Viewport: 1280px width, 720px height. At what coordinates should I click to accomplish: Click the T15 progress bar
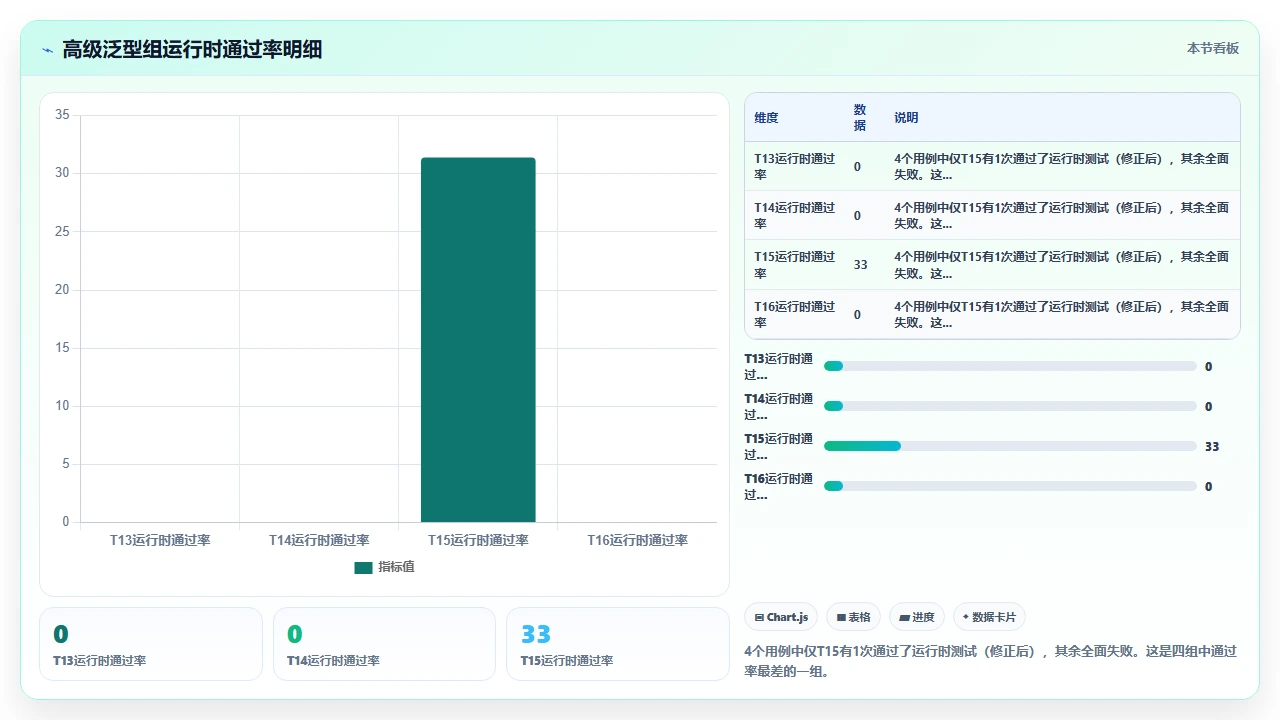pyautogui.click(x=1010, y=446)
